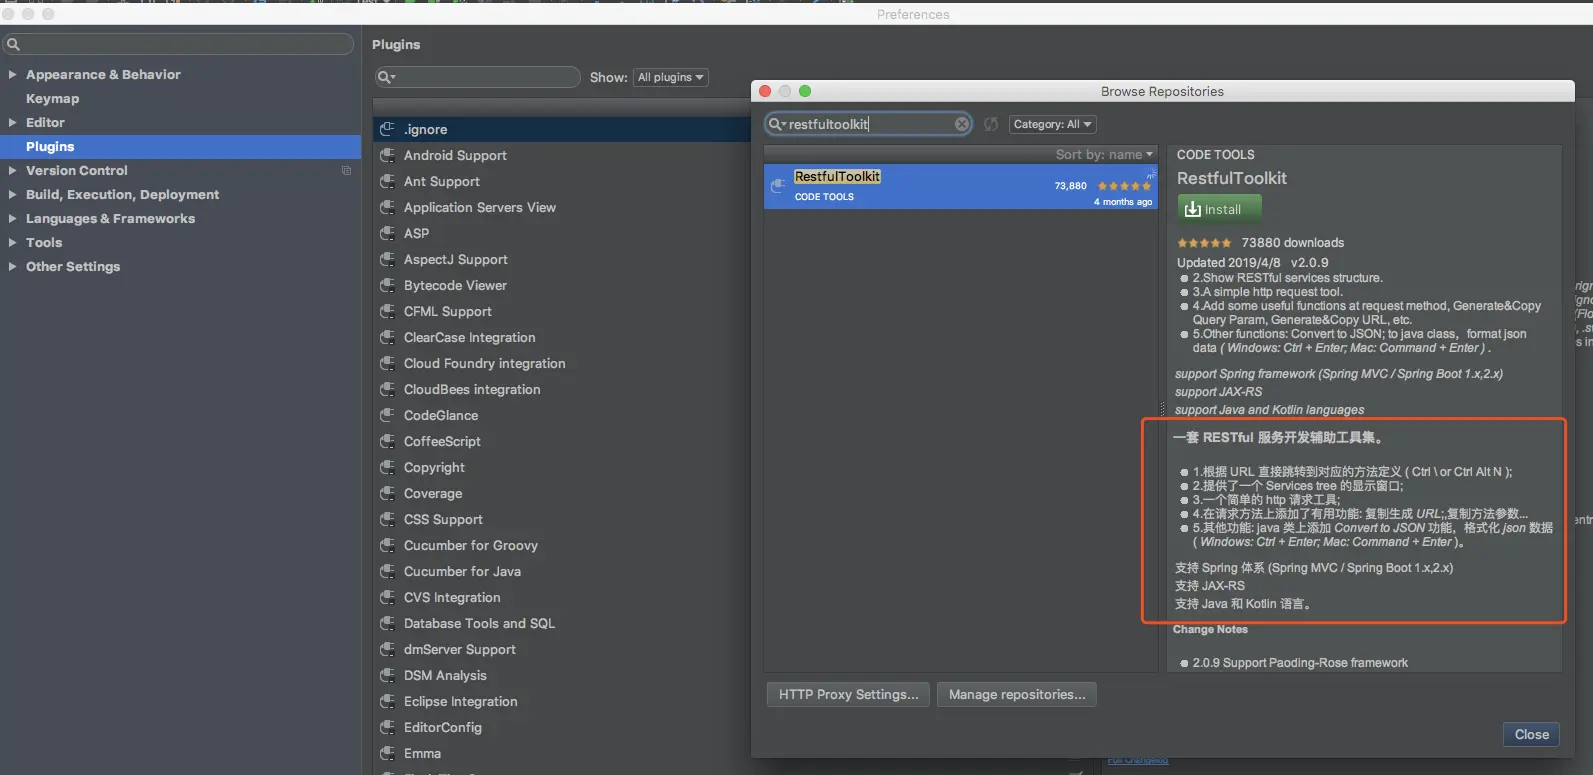Close the Browse Repositories dialog
The height and width of the screenshot is (775, 1593).
pyautogui.click(x=1531, y=734)
